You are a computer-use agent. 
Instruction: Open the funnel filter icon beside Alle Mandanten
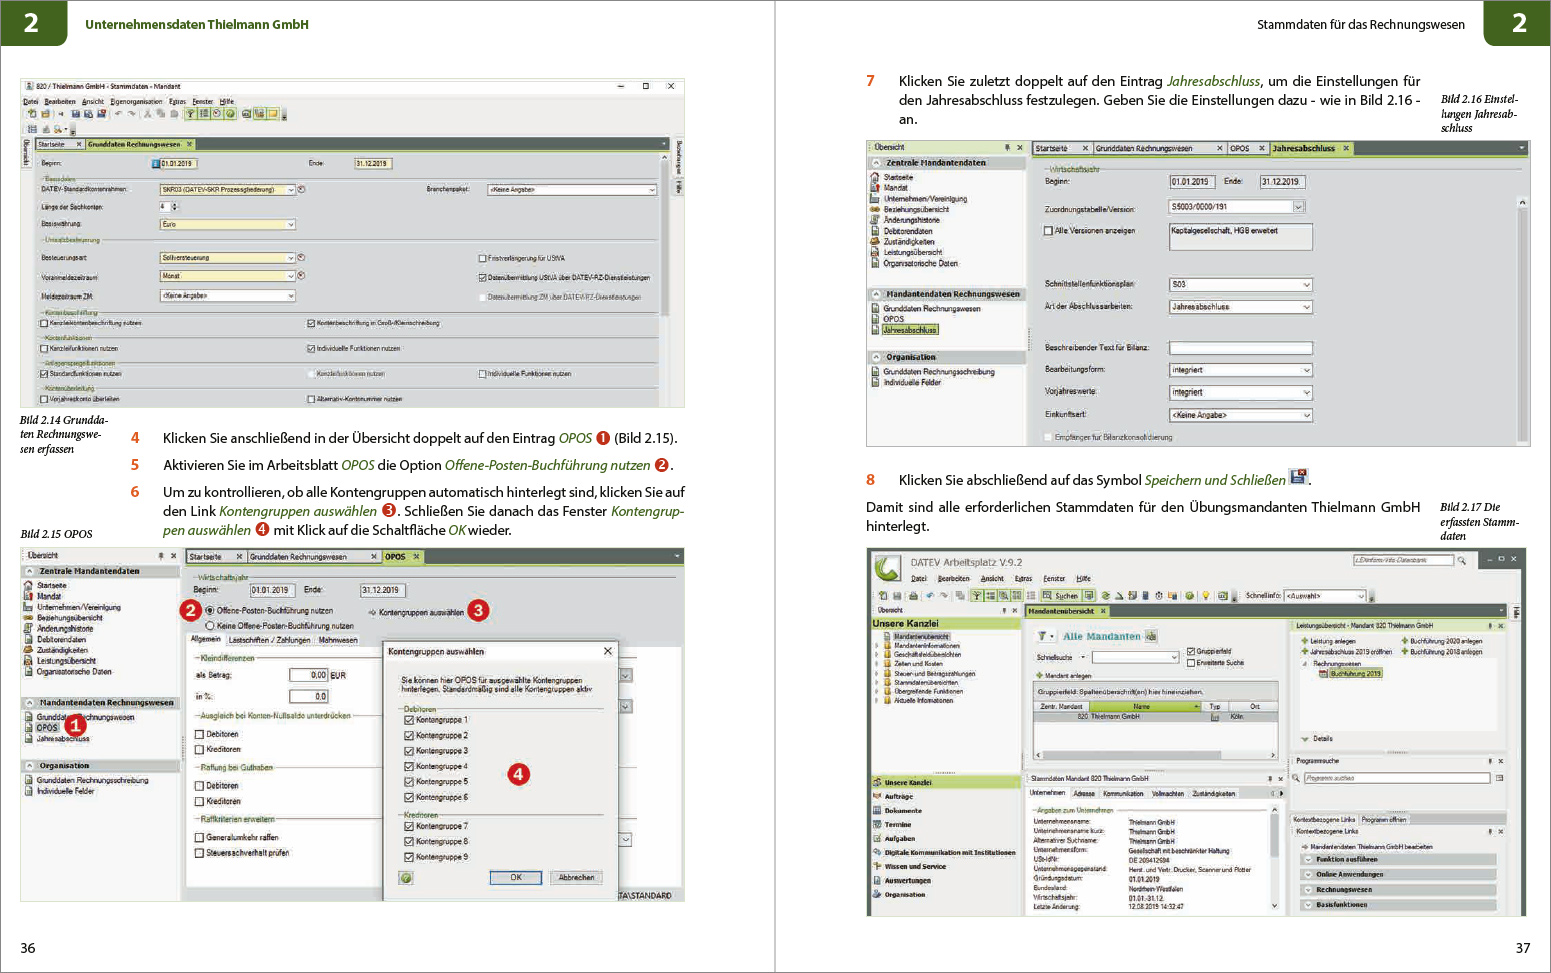click(x=1042, y=636)
